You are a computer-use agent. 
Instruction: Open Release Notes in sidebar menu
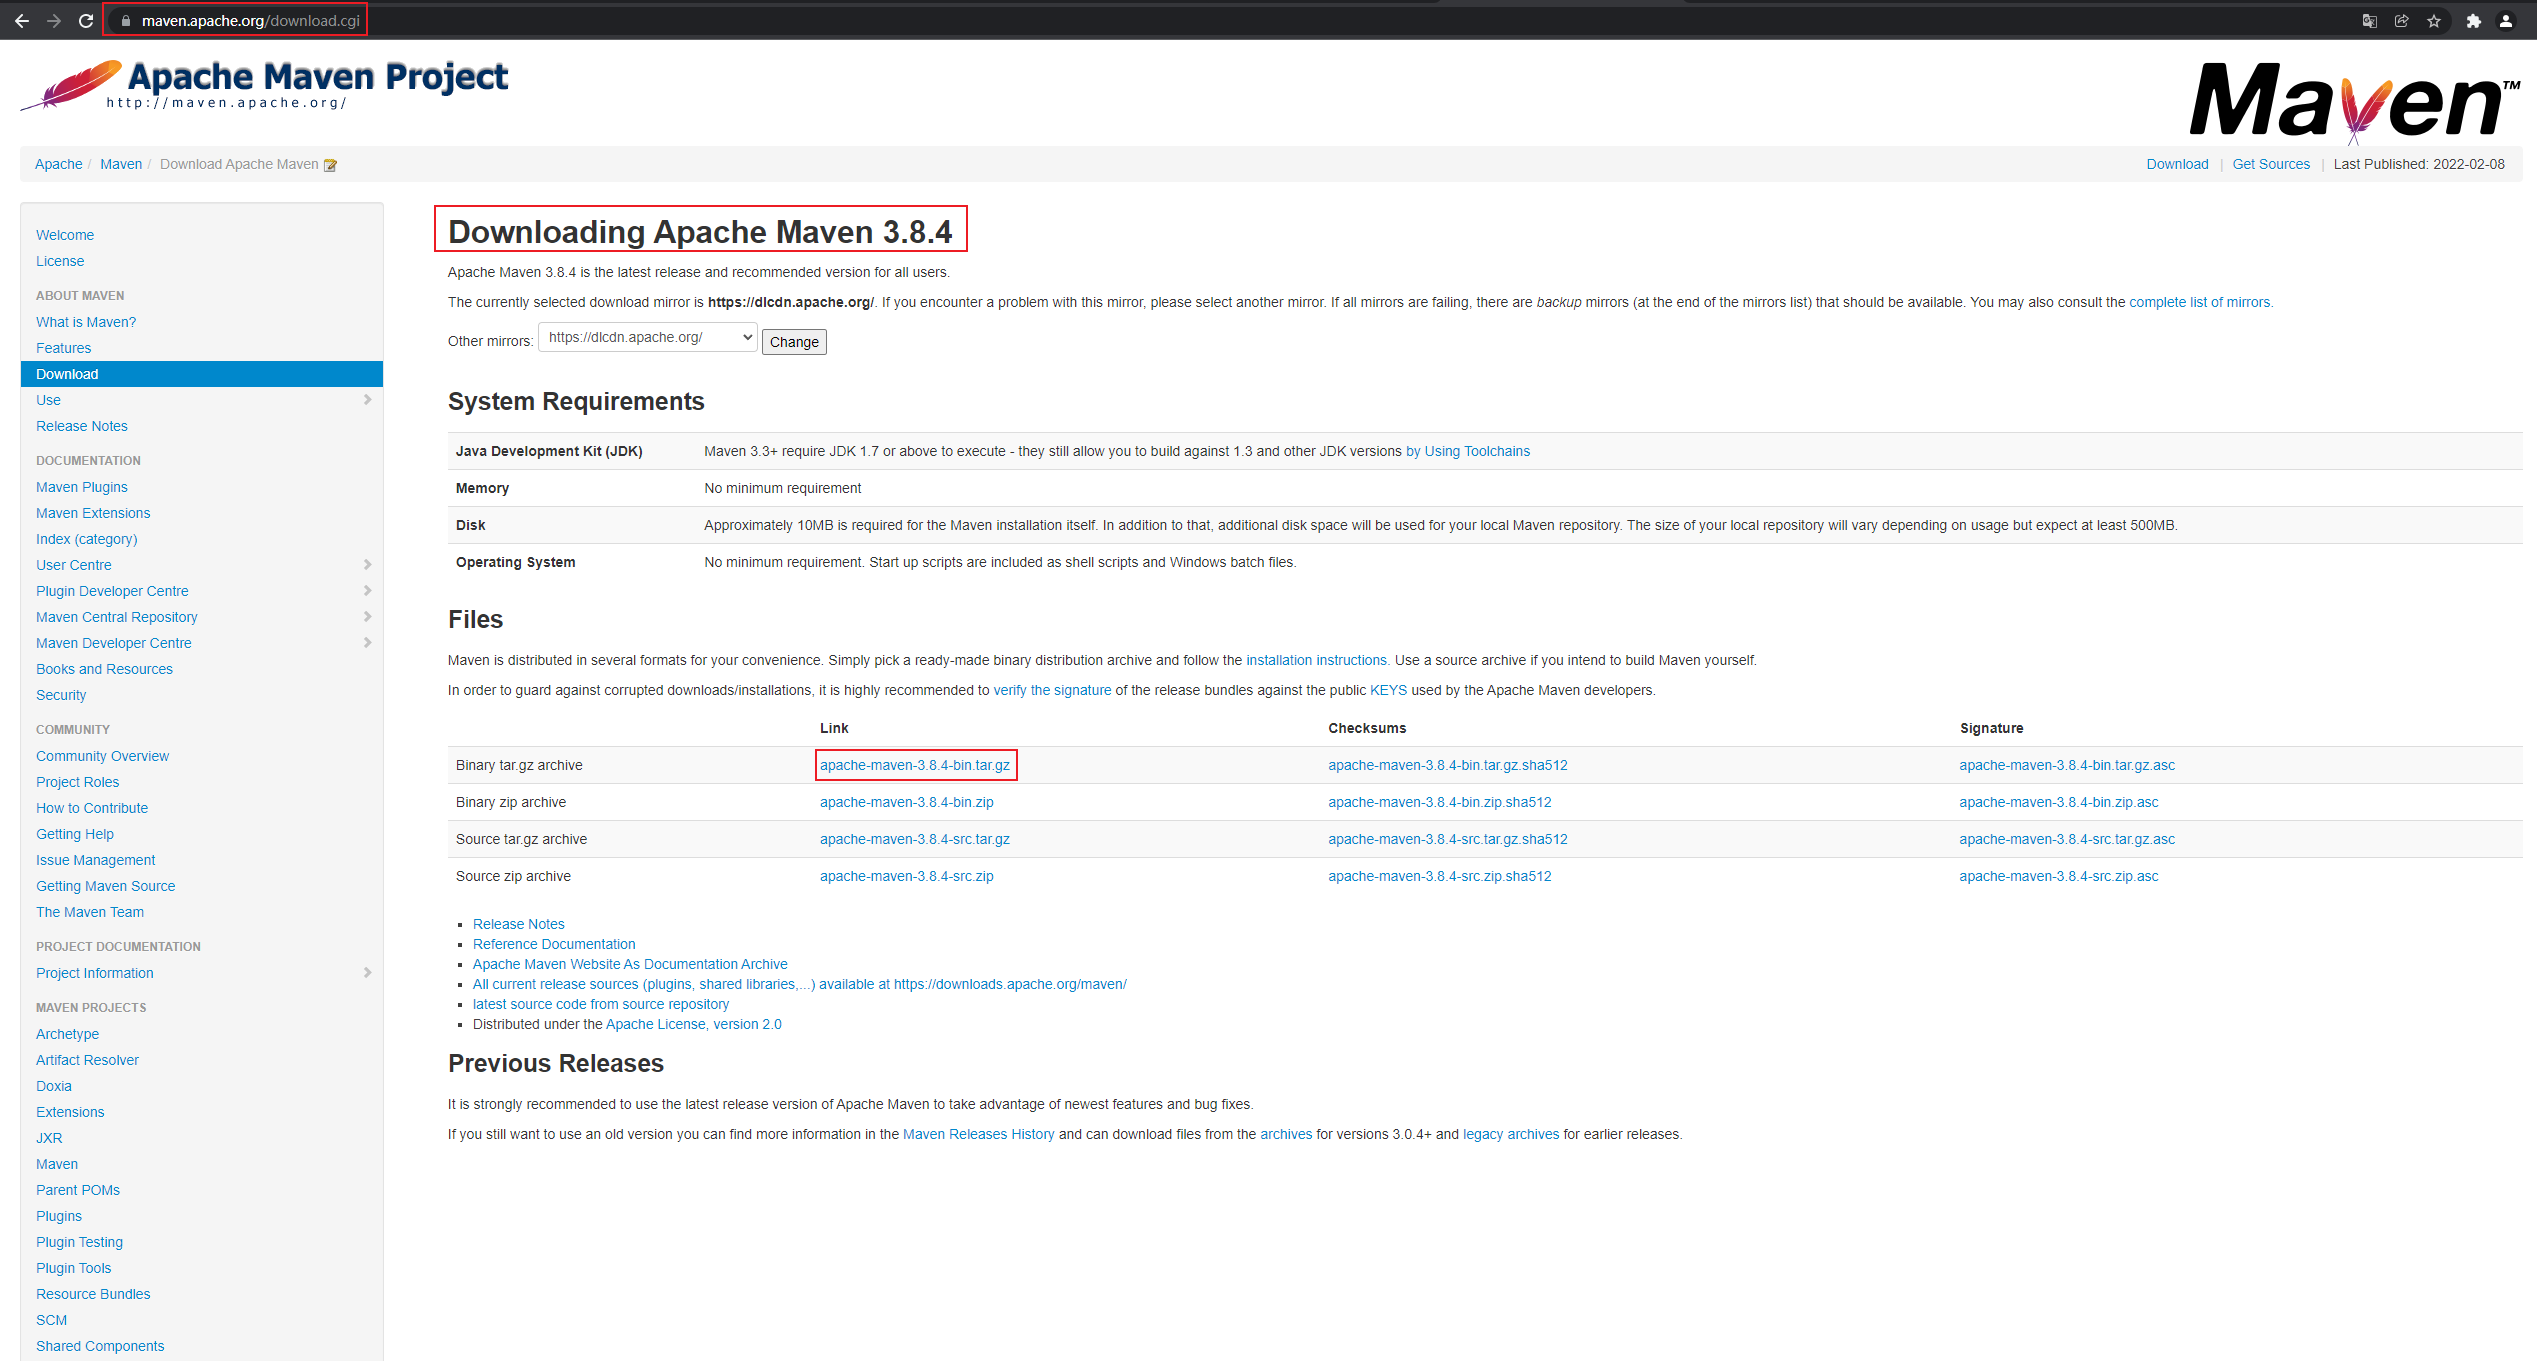82,426
